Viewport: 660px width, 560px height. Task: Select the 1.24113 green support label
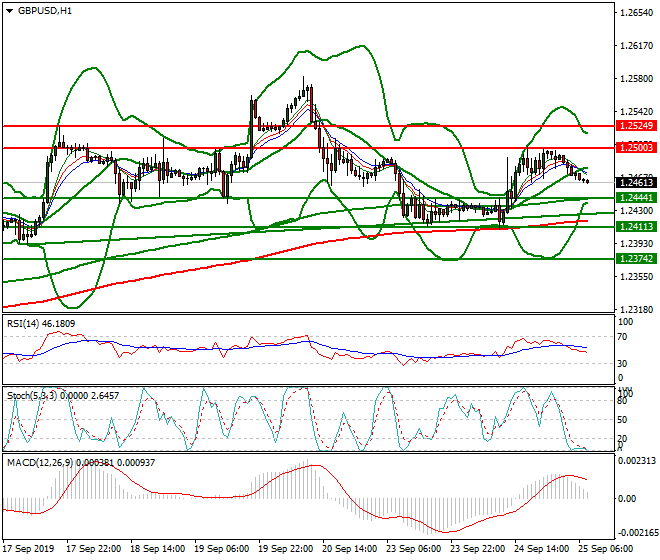(x=636, y=227)
